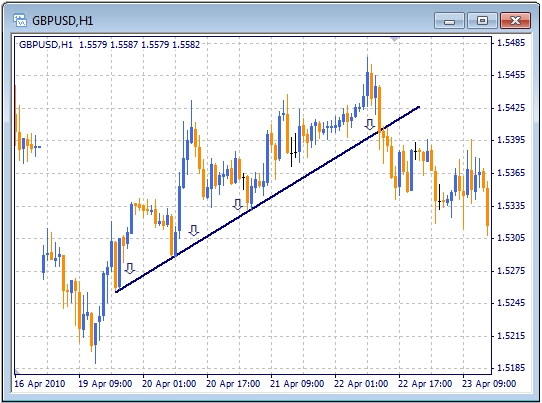Click the 21 Apr 09:00 time axis label
The image size is (542, 403).
point(297,384)
